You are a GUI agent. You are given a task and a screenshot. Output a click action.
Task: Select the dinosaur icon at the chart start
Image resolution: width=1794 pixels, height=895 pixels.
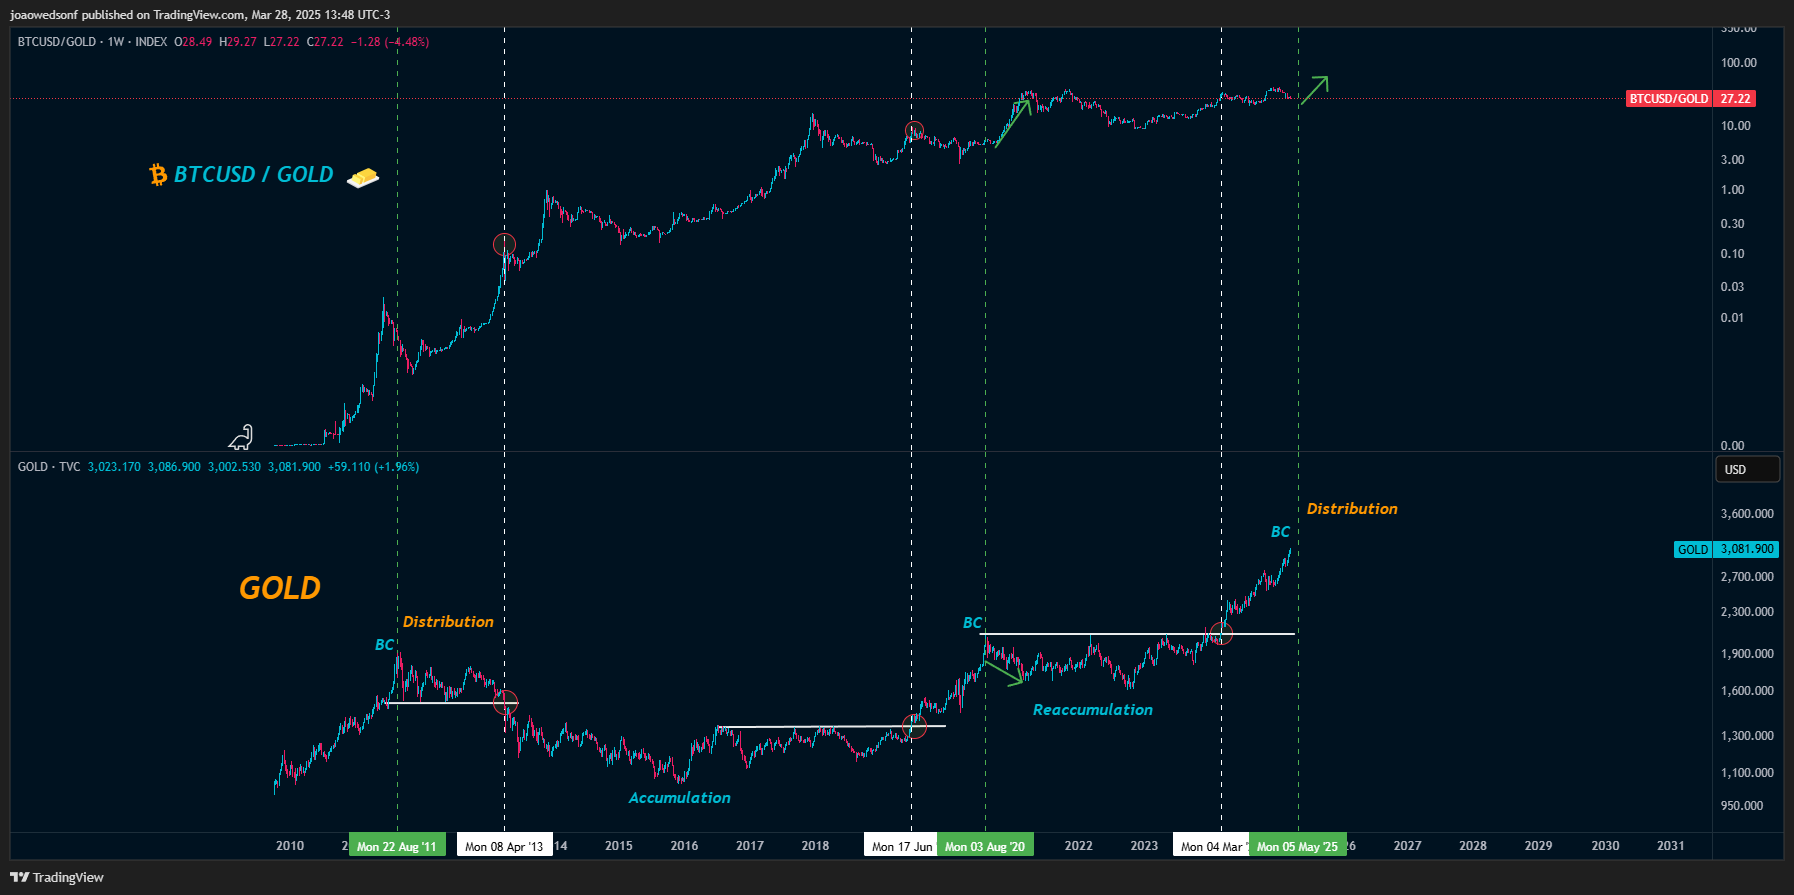pos(241,437)
